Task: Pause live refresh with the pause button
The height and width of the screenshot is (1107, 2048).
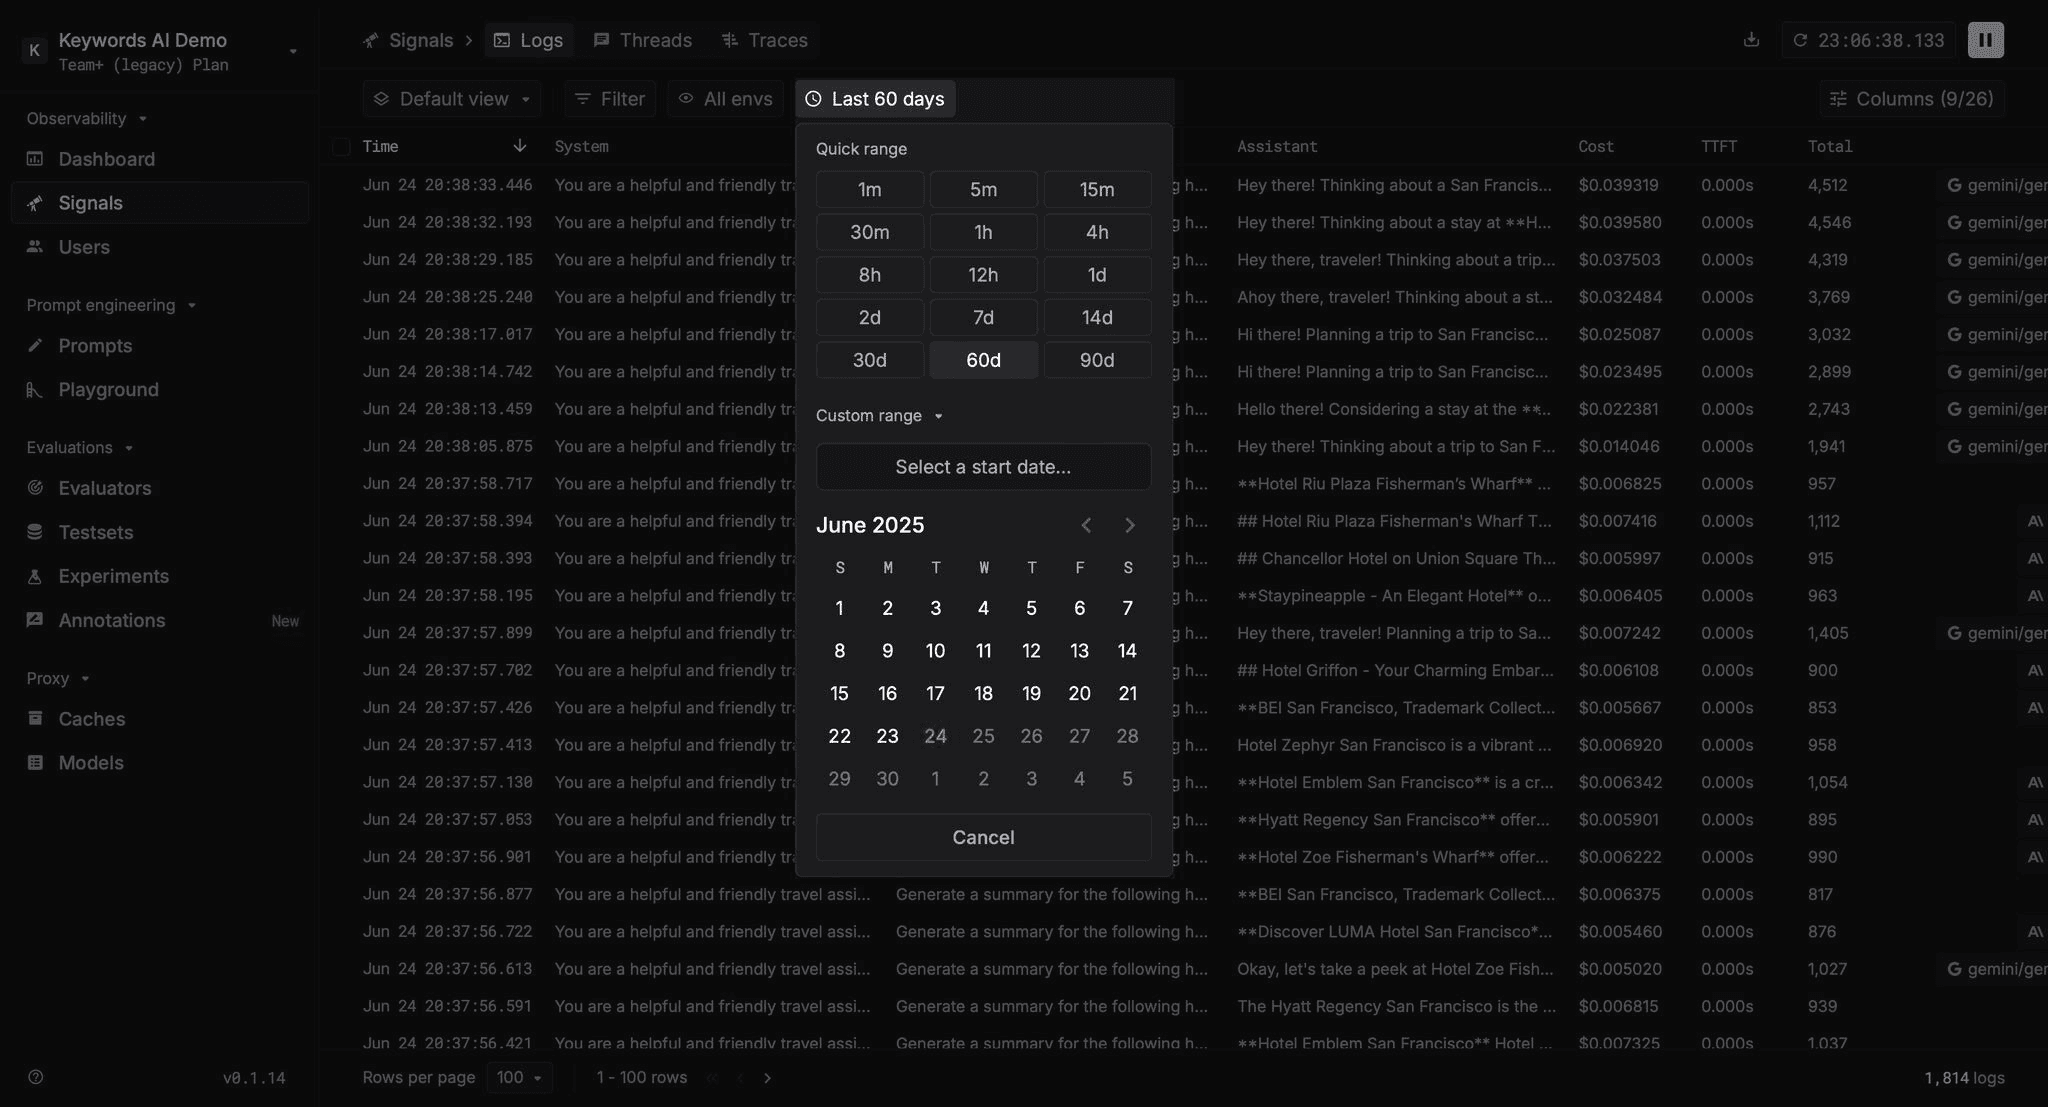Action: click(1985, 40)
